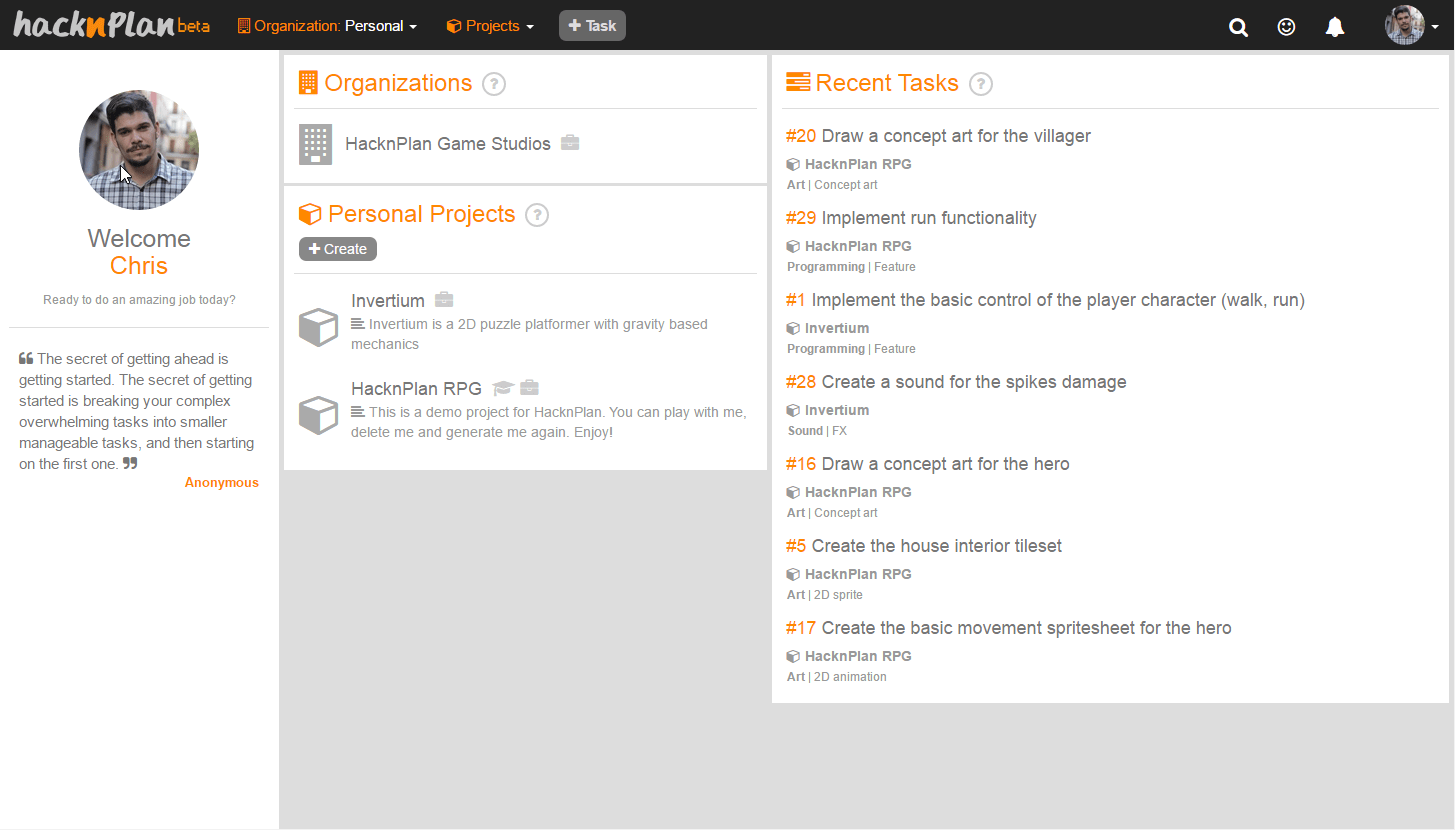
Task: Click the smiley feedback icon
Action: pyautogui.click(x=1287, y=27)
